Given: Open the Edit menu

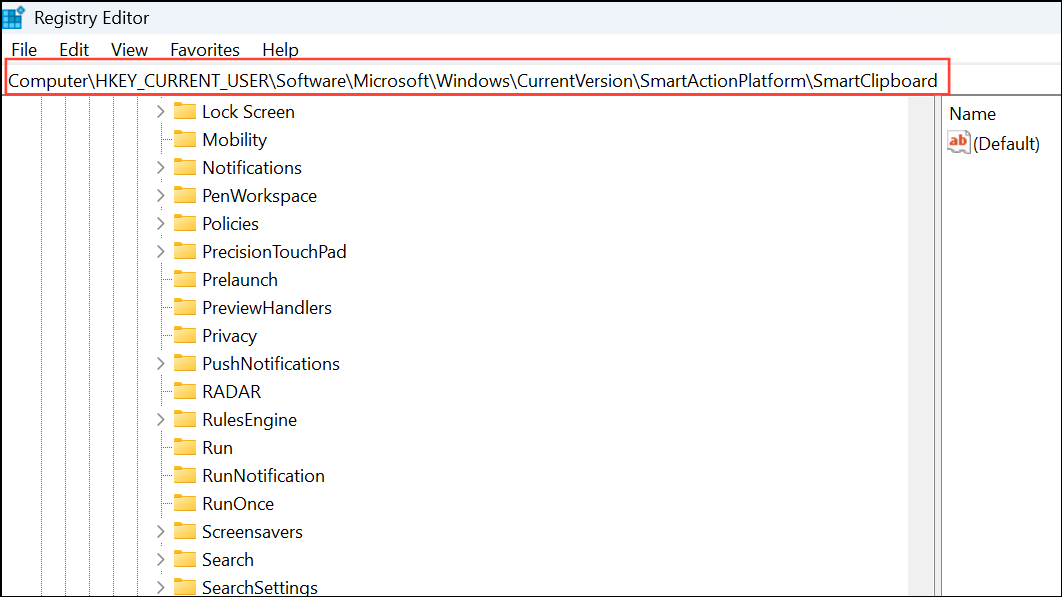Looking at the screenshot, I should 74,49.
